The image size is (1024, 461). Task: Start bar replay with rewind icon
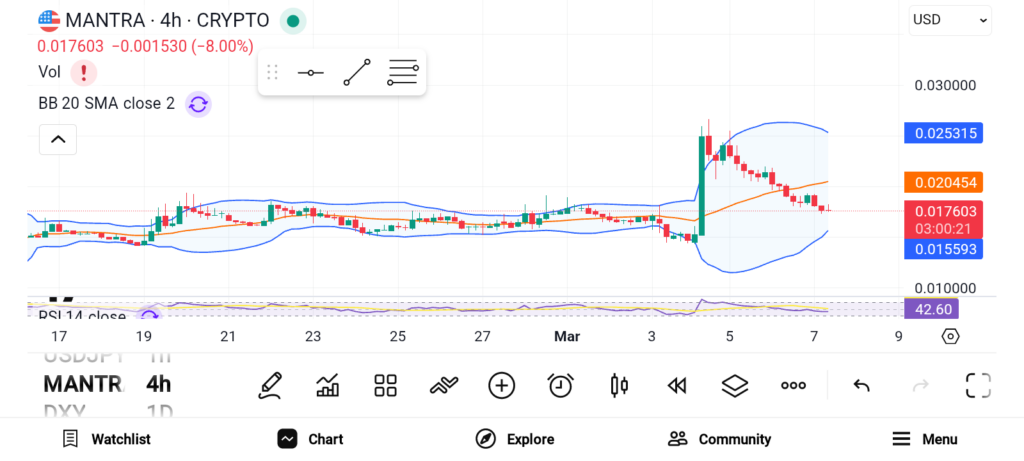tap(677, 386)
